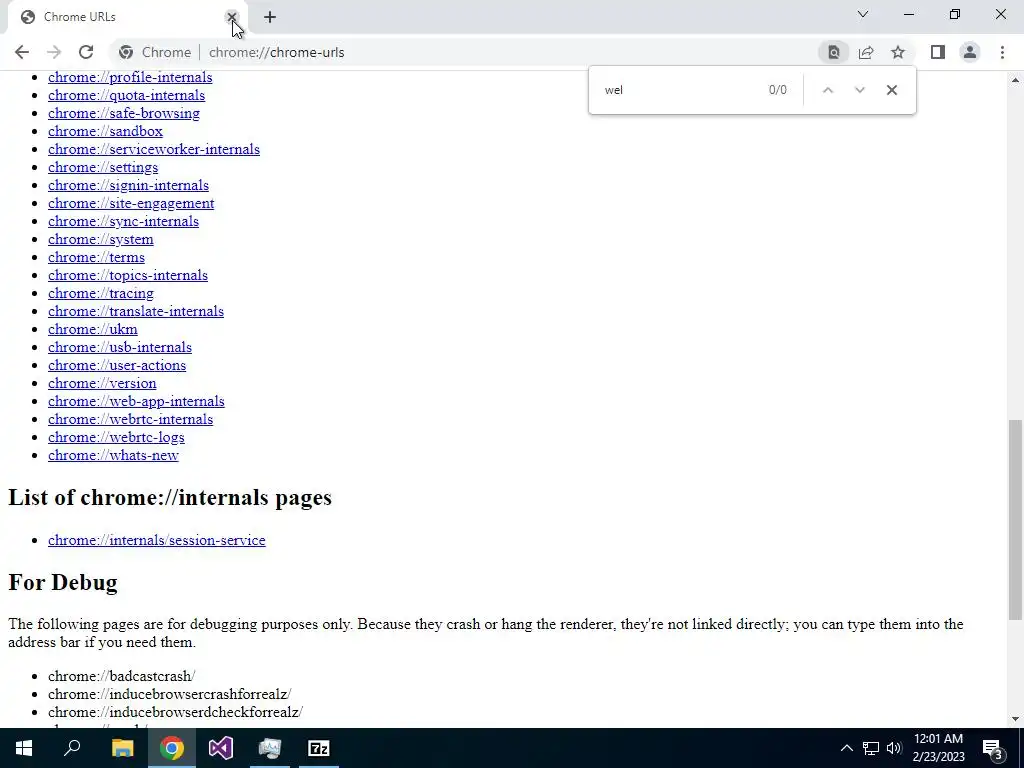Screen dimensions: 1024x768
Task: Open chrome://topics-internals link
Action: (x=127, y=275)
